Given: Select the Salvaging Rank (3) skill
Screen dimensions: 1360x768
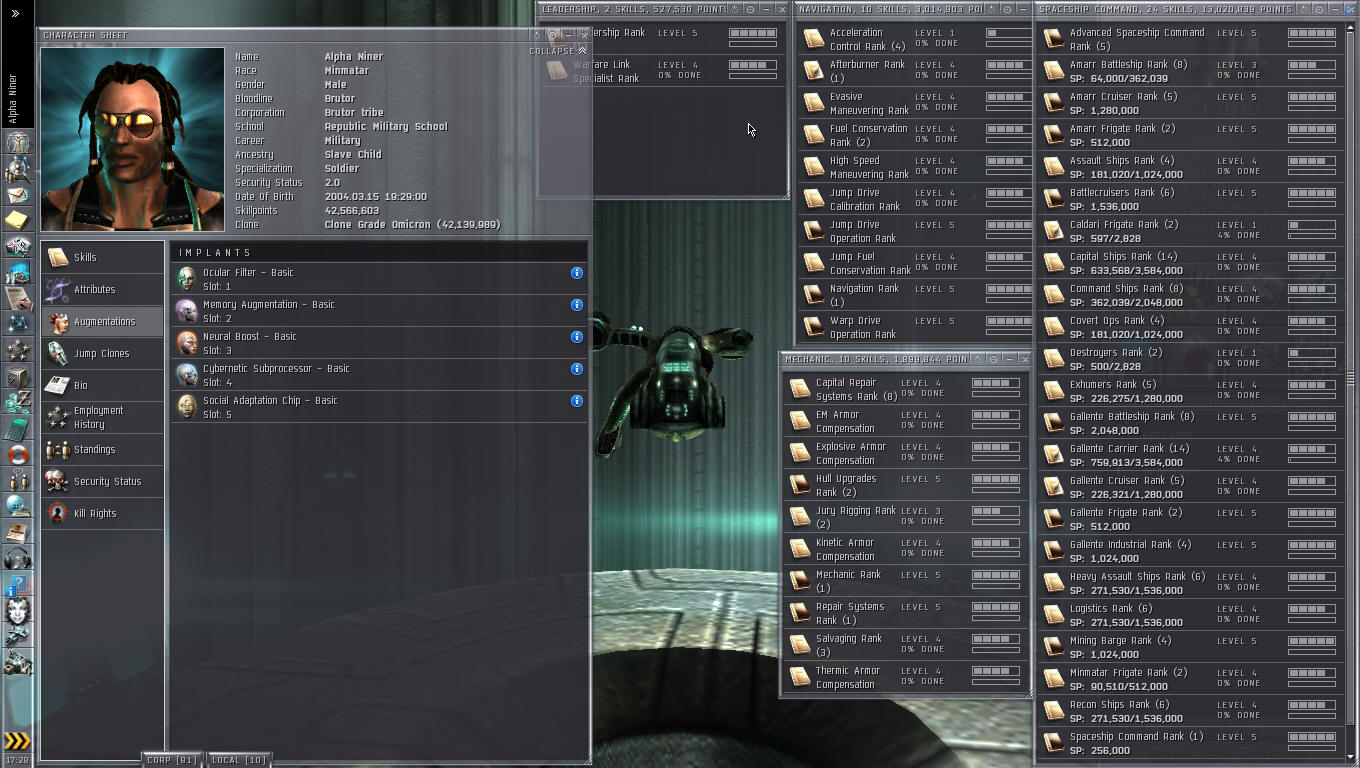Looking at the screenshot, I should tap(906, 646).
